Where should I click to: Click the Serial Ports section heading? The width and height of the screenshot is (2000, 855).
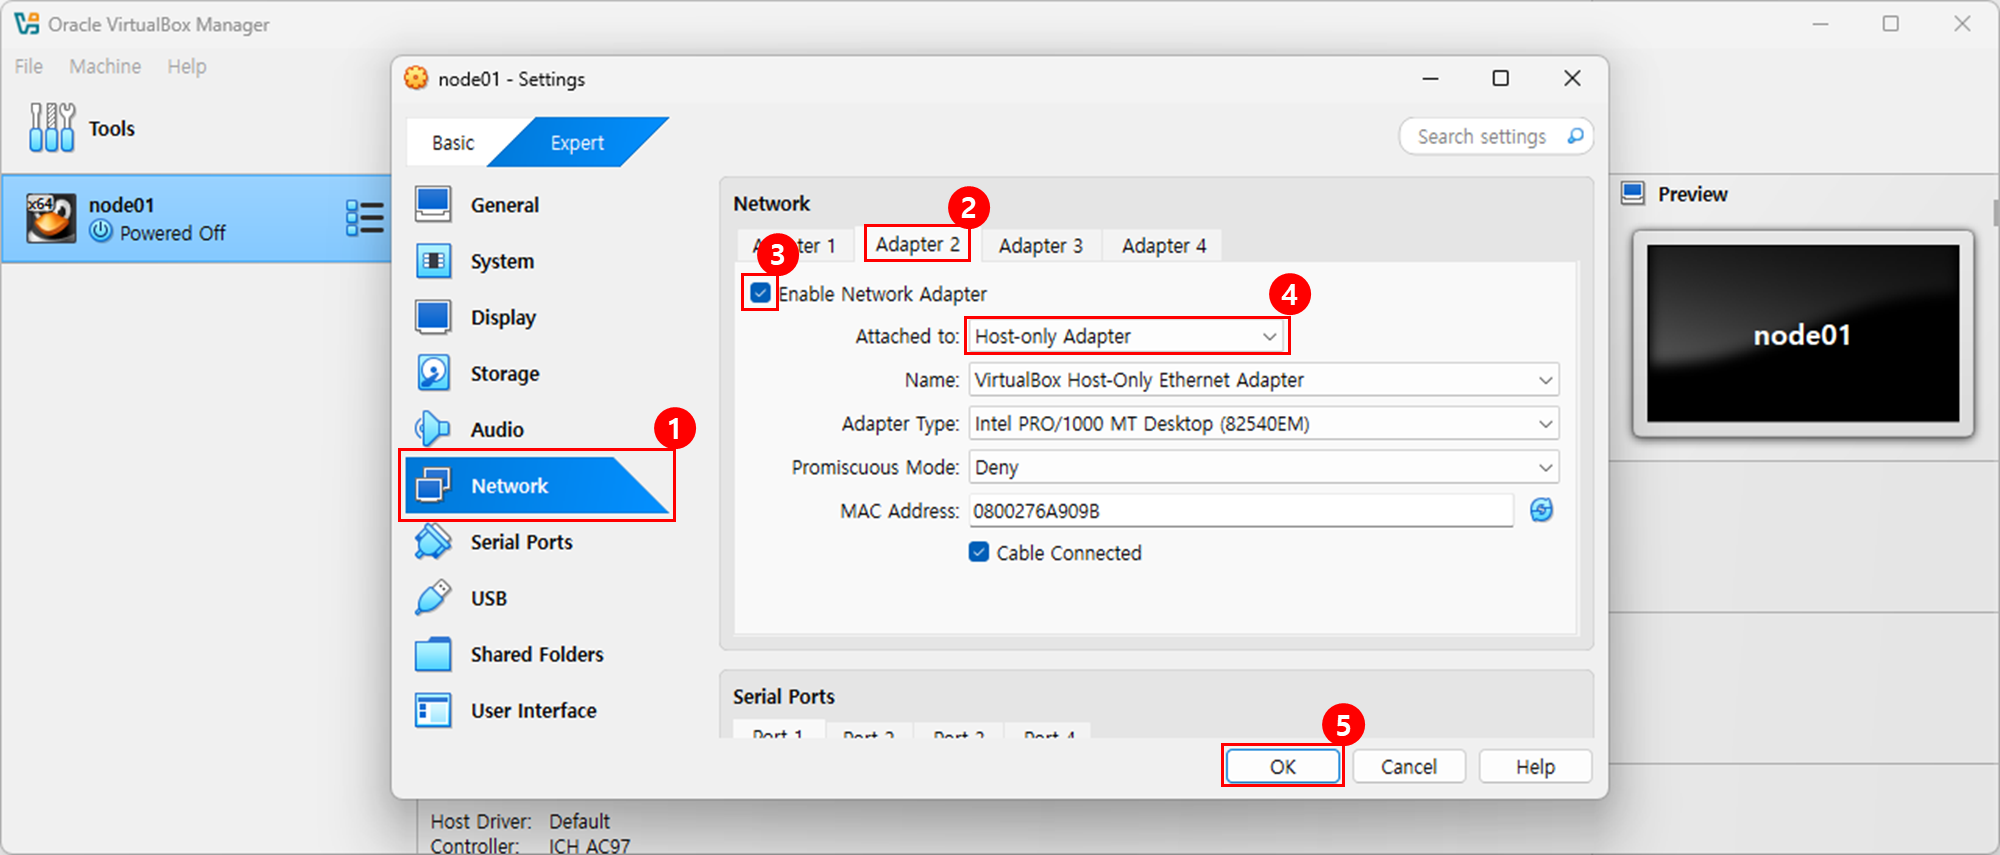(x=784, y=696)
